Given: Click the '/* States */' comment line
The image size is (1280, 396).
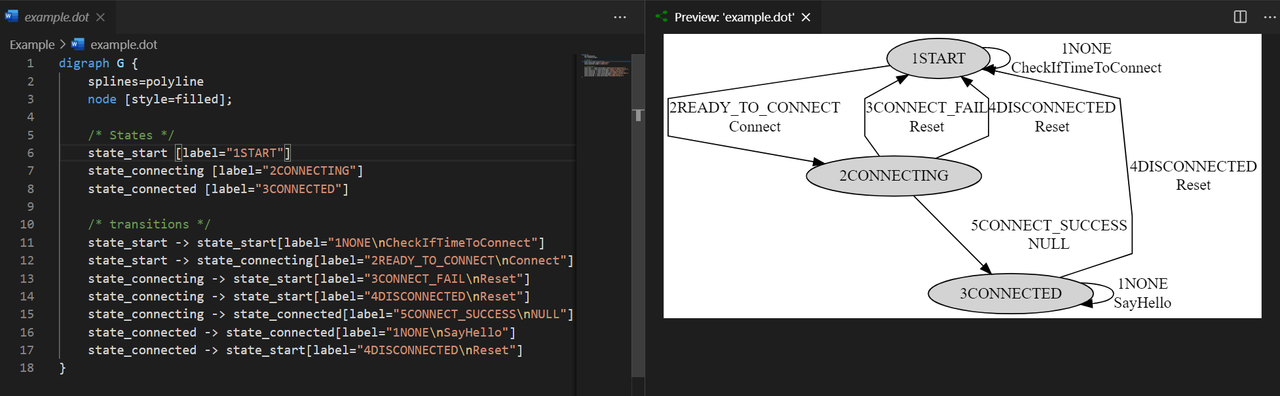Looking at the screenshot, I should click(x=131, y=135).
